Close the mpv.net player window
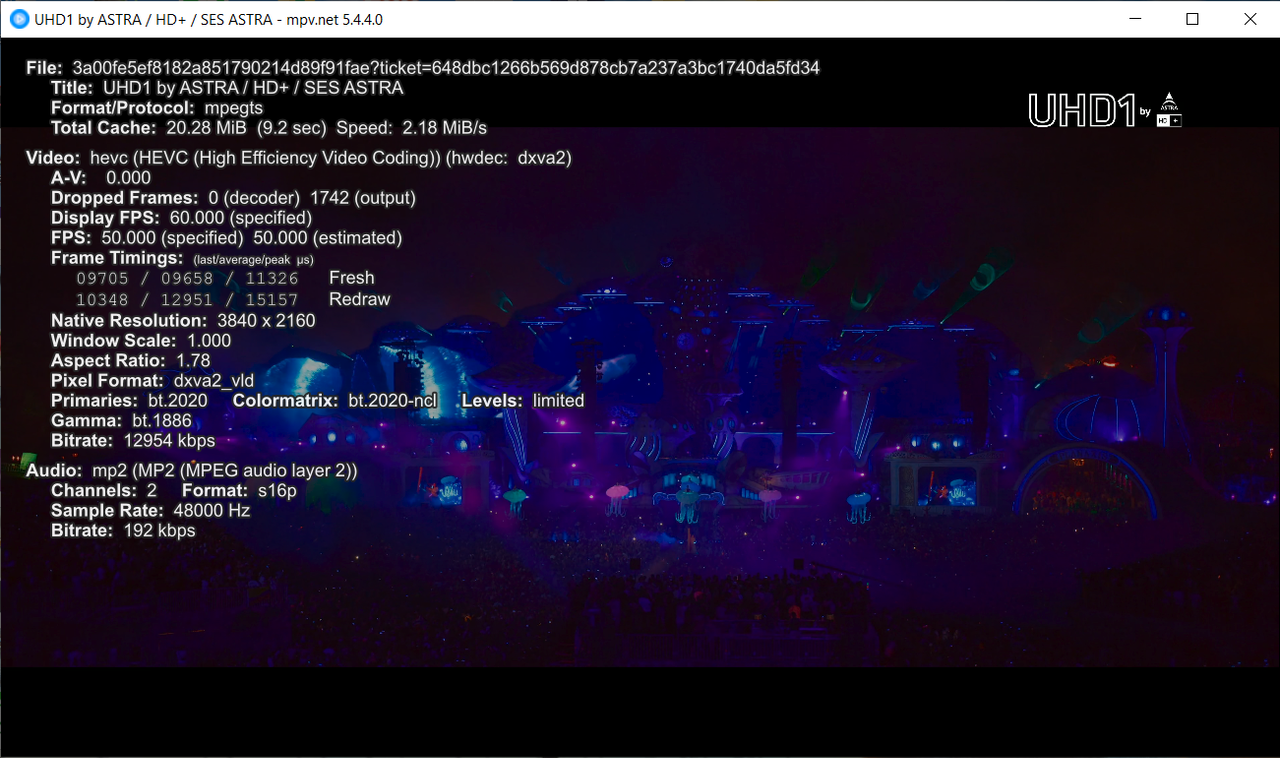Screen dimensions: 1280x758 pyautogui.click(x=1250, y=19)
